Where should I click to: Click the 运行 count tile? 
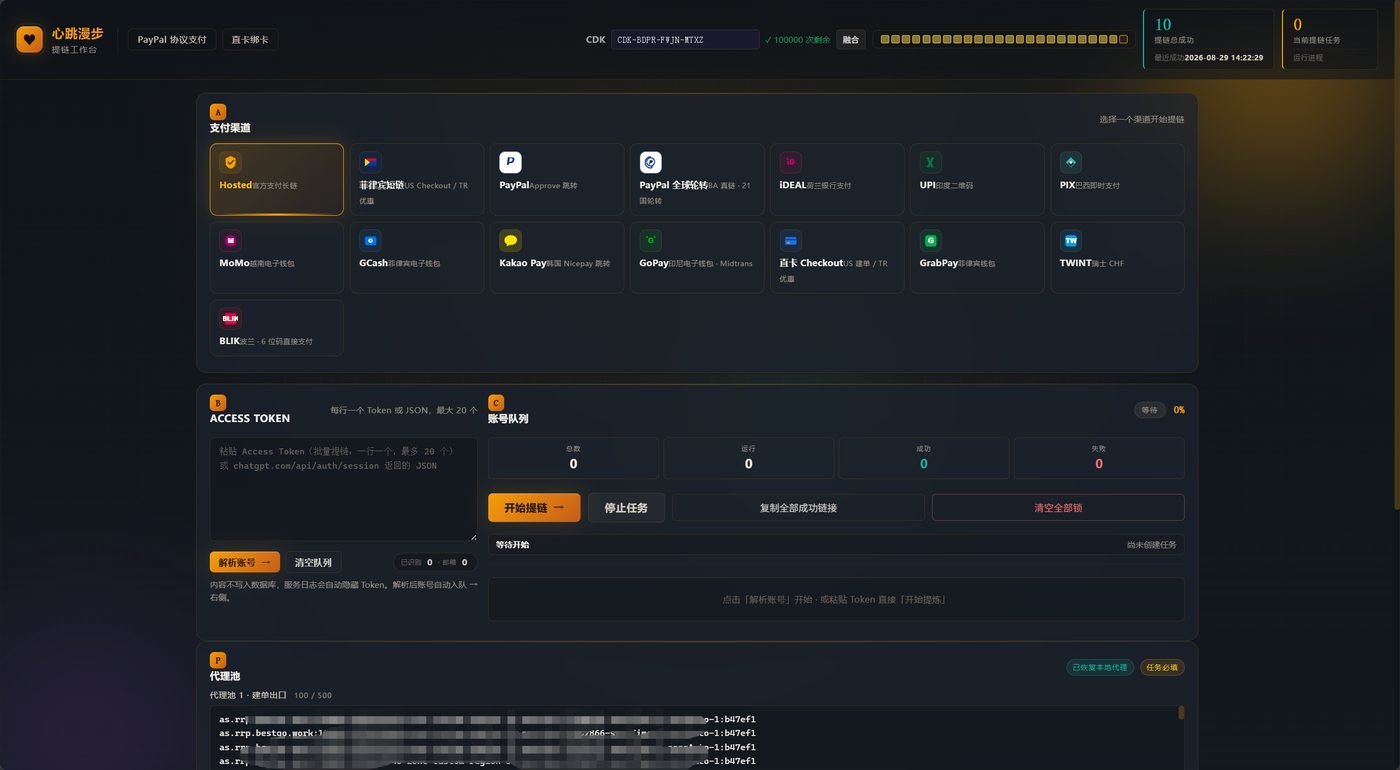pyautogui.click(x=749, y=458)
